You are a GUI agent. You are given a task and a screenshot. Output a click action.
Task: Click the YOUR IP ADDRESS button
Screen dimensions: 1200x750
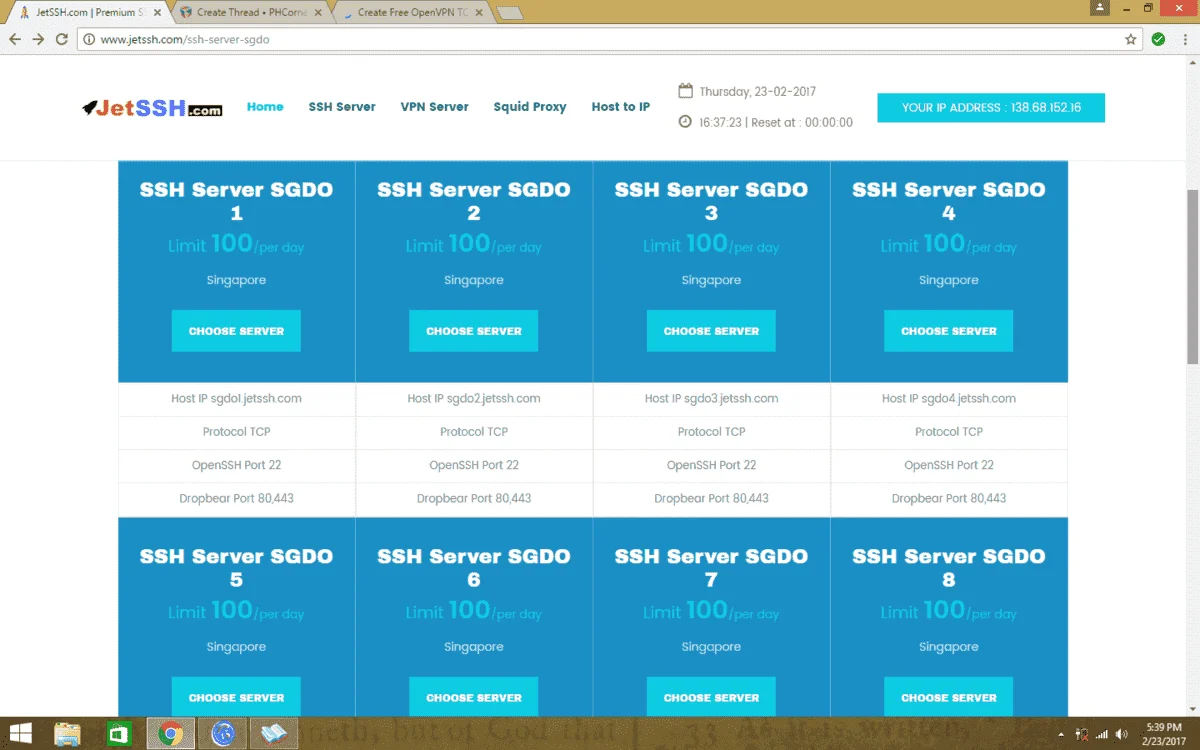tap(991, 108)
